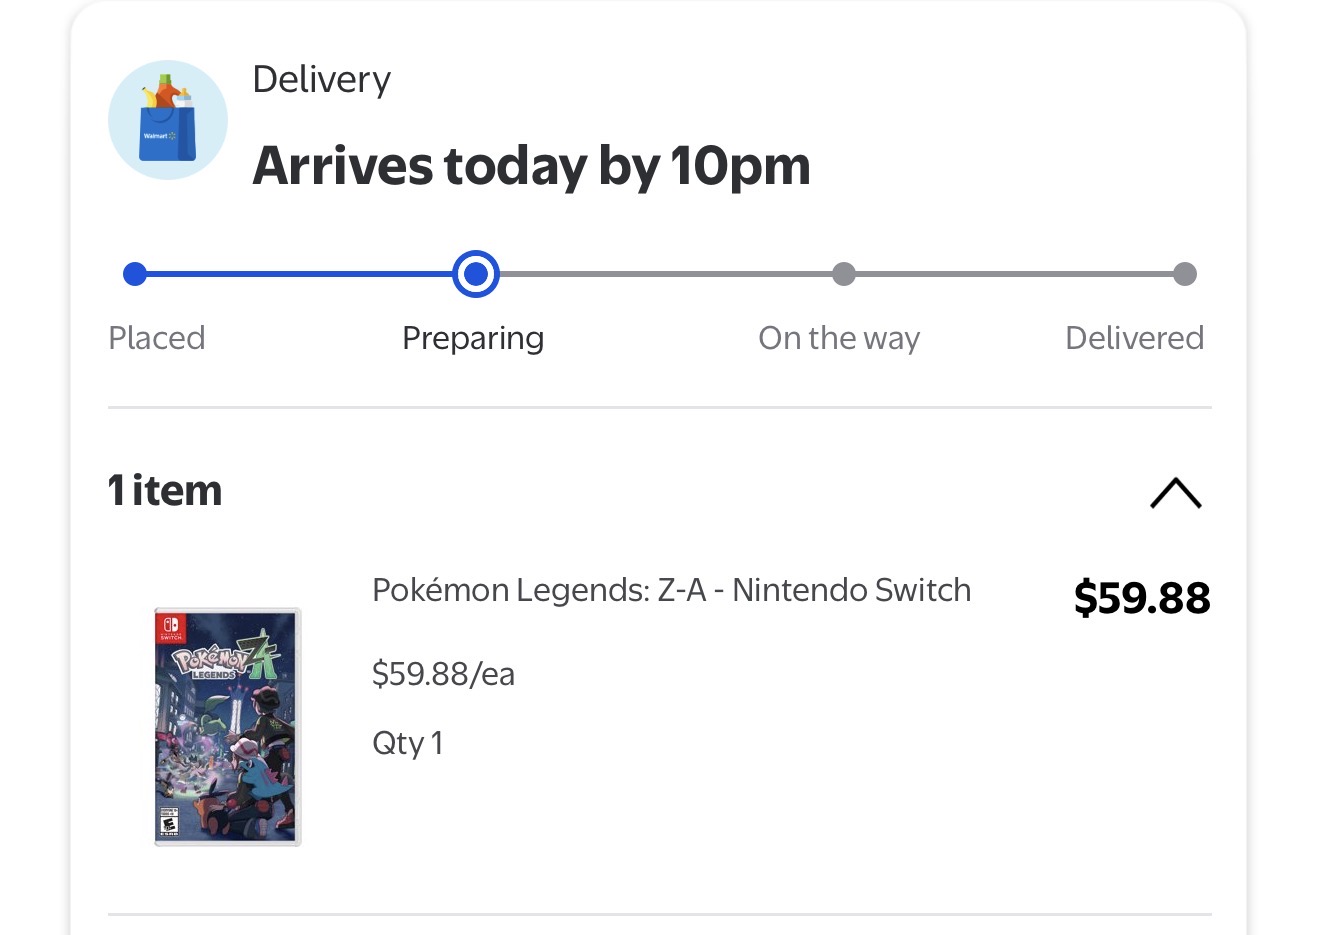Click the Arrives today by 10pm heading
This screenshot has width=1320, height=935.
531,166
